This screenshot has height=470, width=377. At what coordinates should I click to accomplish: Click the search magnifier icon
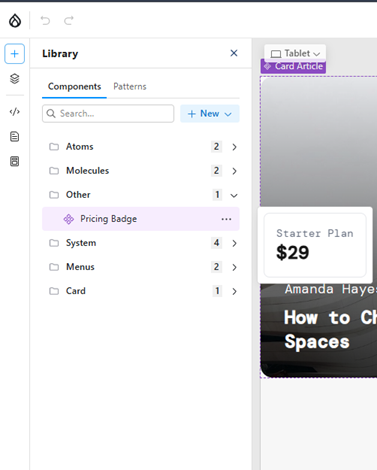51,114
